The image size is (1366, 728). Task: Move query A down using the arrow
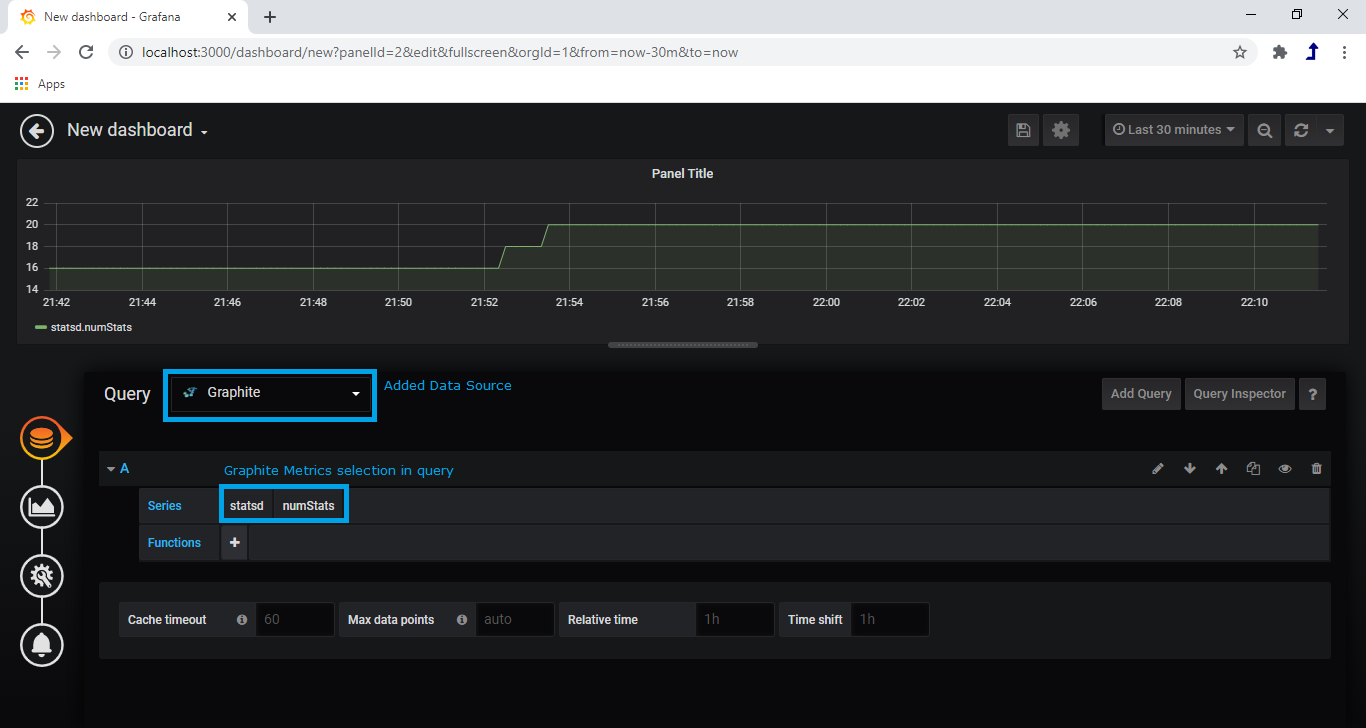click(x=1190, y=468)
